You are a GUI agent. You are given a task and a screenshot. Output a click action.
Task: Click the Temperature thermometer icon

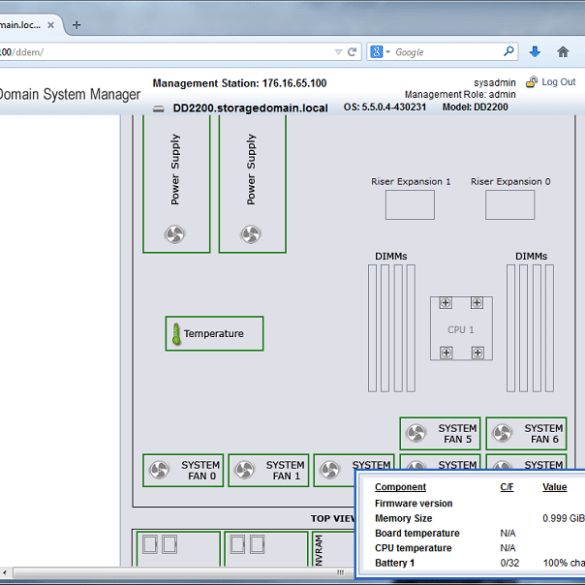pyautogui.click(x=176, y=334)
